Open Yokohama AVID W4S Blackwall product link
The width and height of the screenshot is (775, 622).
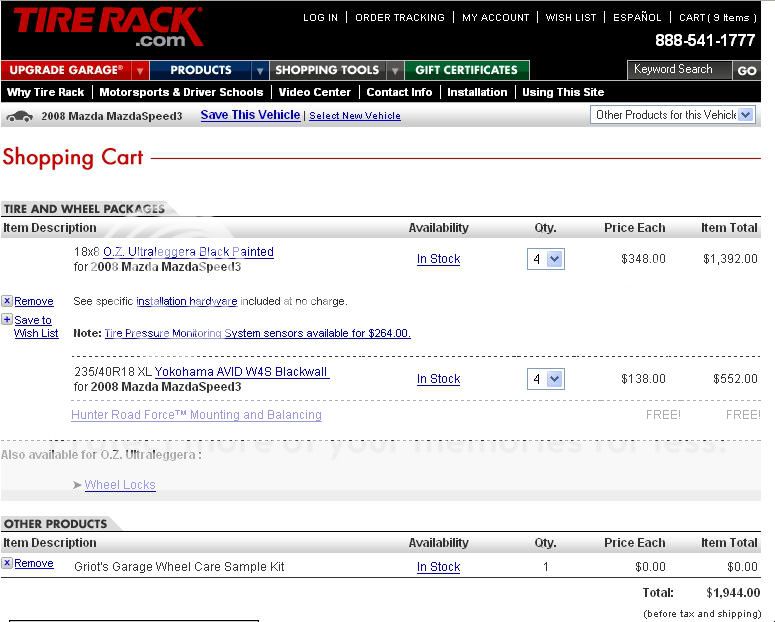pyautogui.click(x=241, y=372)
